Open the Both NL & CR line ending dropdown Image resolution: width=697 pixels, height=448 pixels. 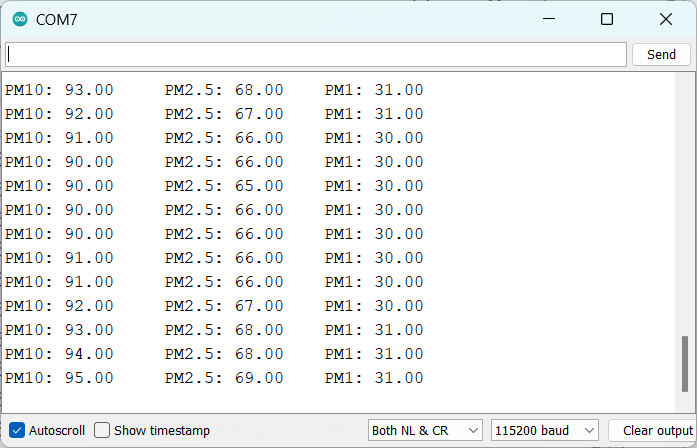coord(425,430)
